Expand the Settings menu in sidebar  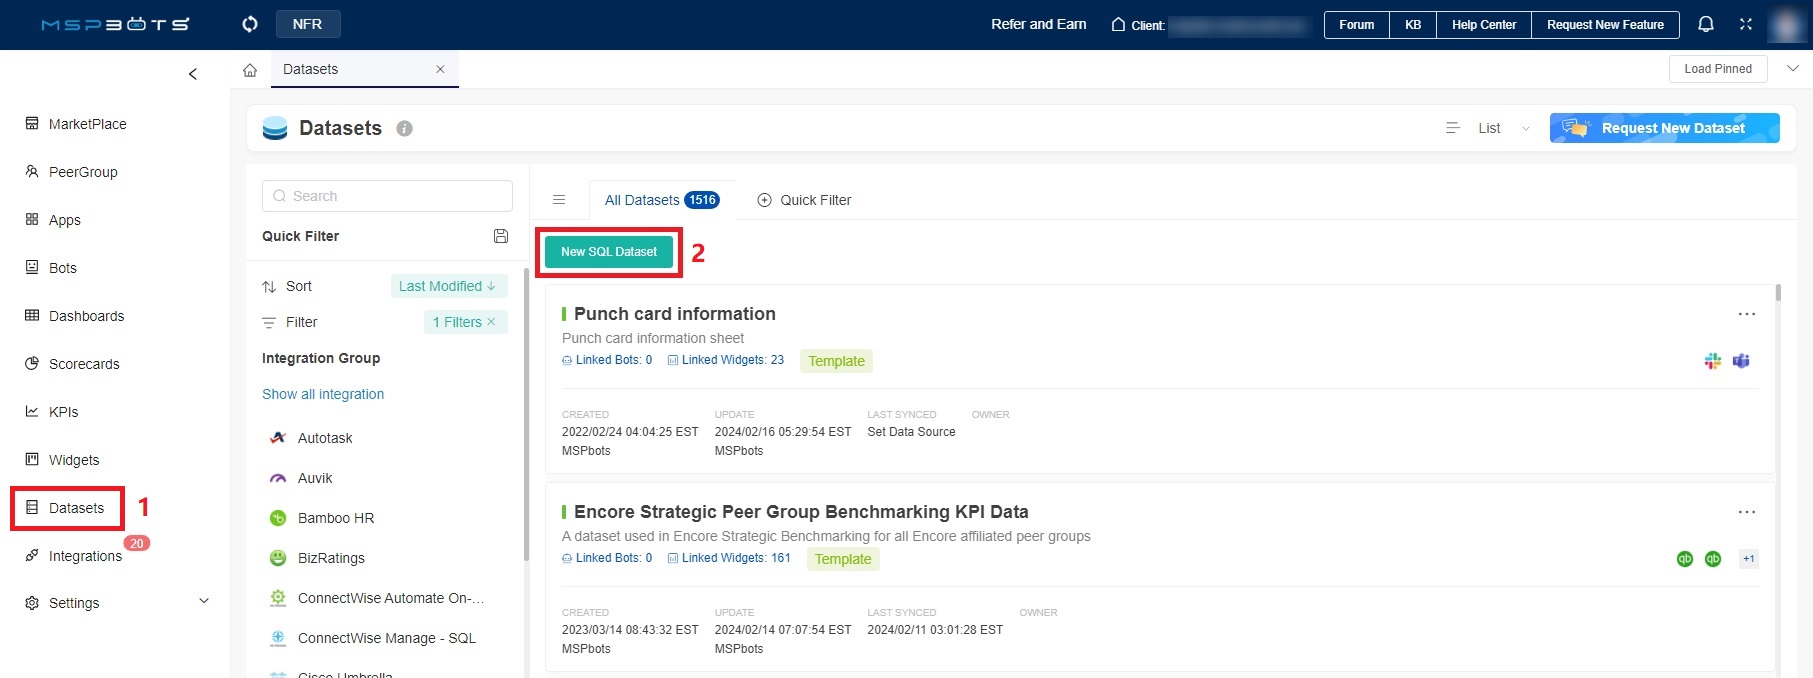[204, 602]
